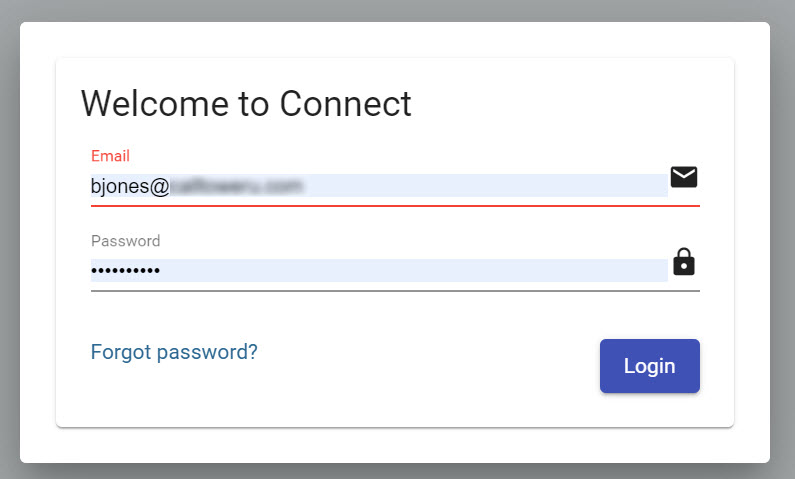The image size is (795, 479).
Task: Focus the Email input field
Action: pyautogui.click(x=379, y=186)
